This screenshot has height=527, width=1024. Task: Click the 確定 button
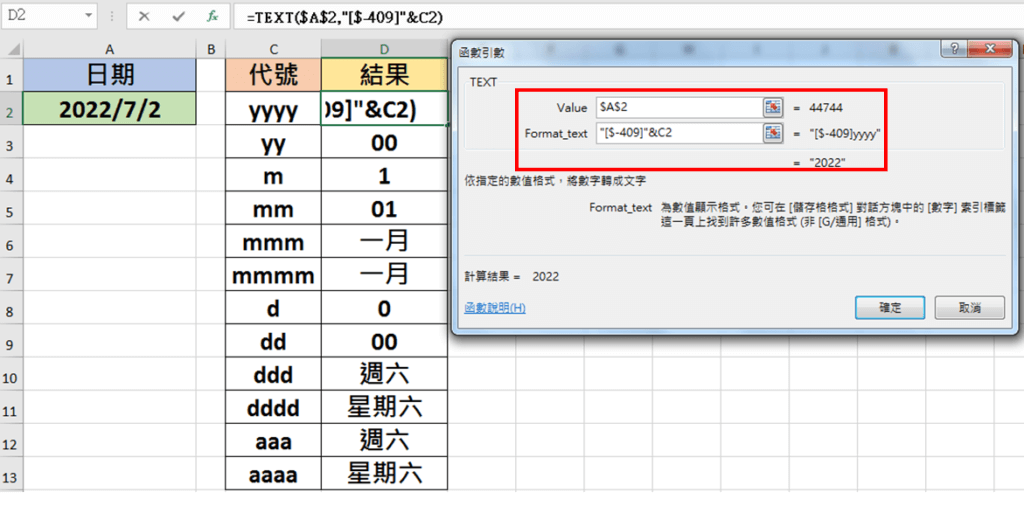coord(890,308)
